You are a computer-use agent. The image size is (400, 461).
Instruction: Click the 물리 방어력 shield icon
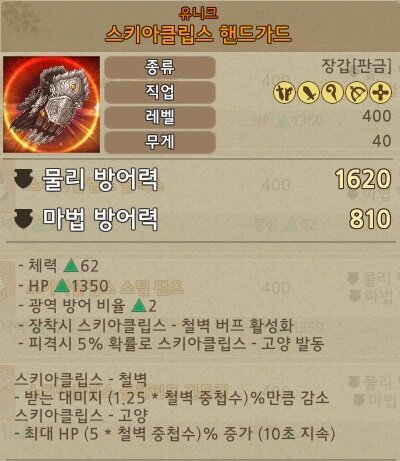24,178
